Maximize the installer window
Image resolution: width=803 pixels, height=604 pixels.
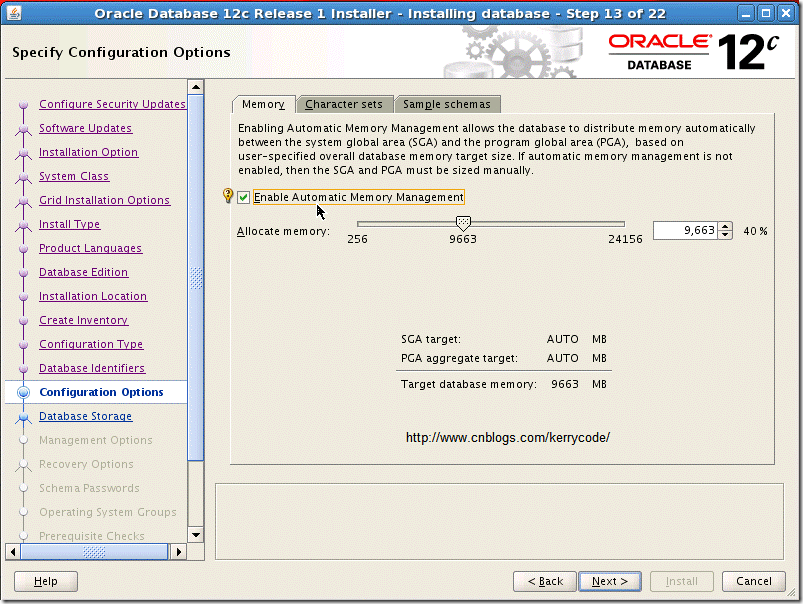click(766, 13)
